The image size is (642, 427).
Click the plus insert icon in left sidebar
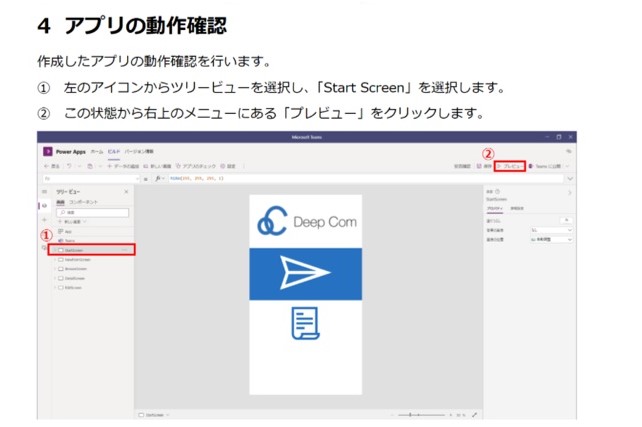click(43, 218)
